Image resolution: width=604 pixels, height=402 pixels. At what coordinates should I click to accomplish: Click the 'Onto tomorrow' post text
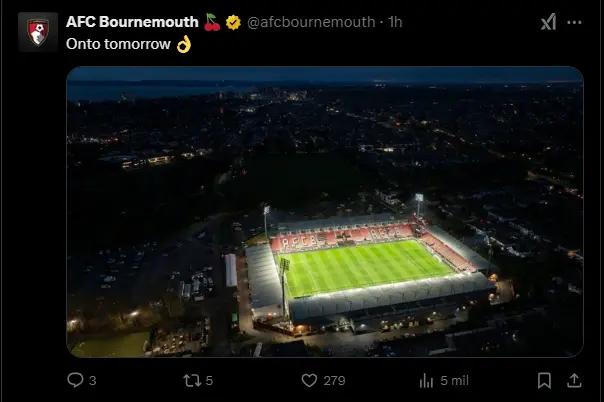[119, 44]
